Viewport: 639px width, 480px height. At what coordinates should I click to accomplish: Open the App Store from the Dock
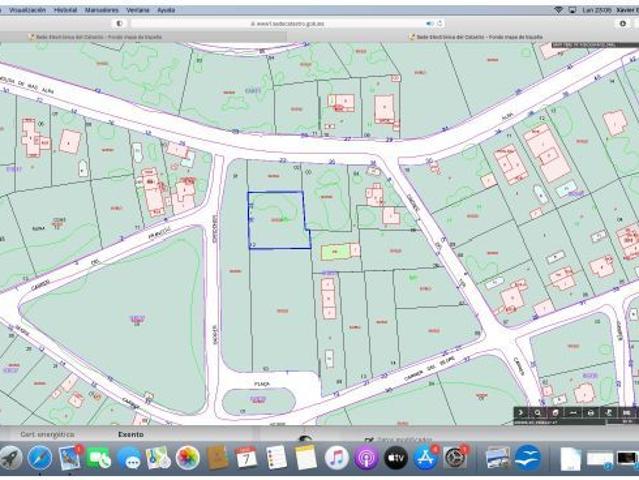coord(425,458)
